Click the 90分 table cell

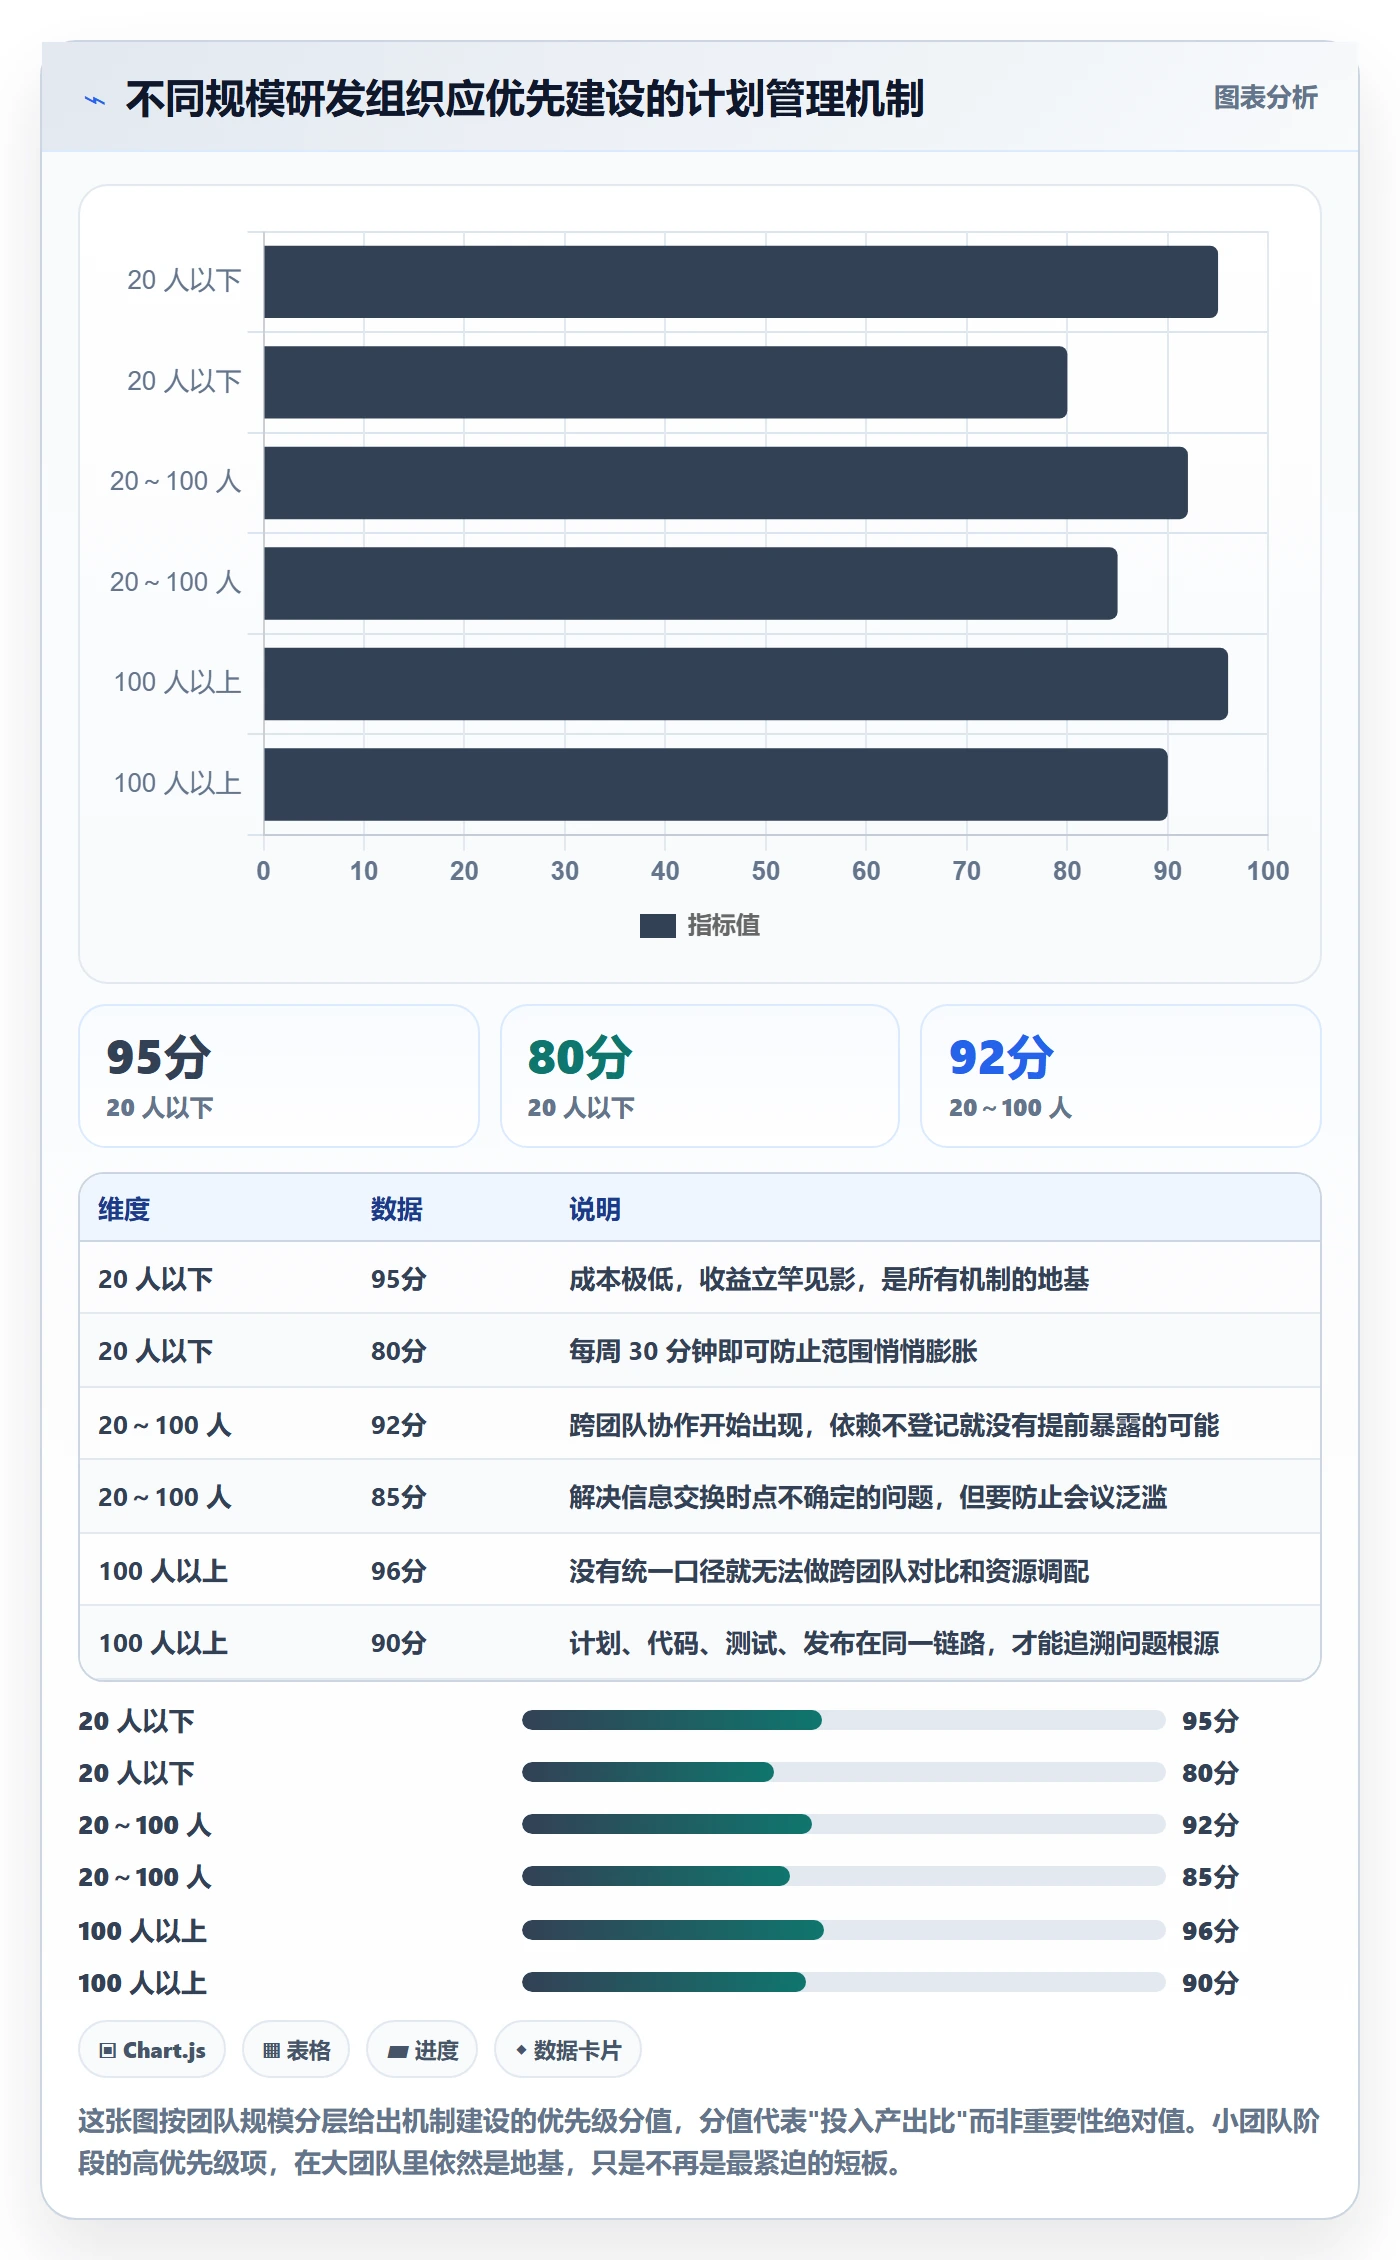click(x=399, y=1643)
